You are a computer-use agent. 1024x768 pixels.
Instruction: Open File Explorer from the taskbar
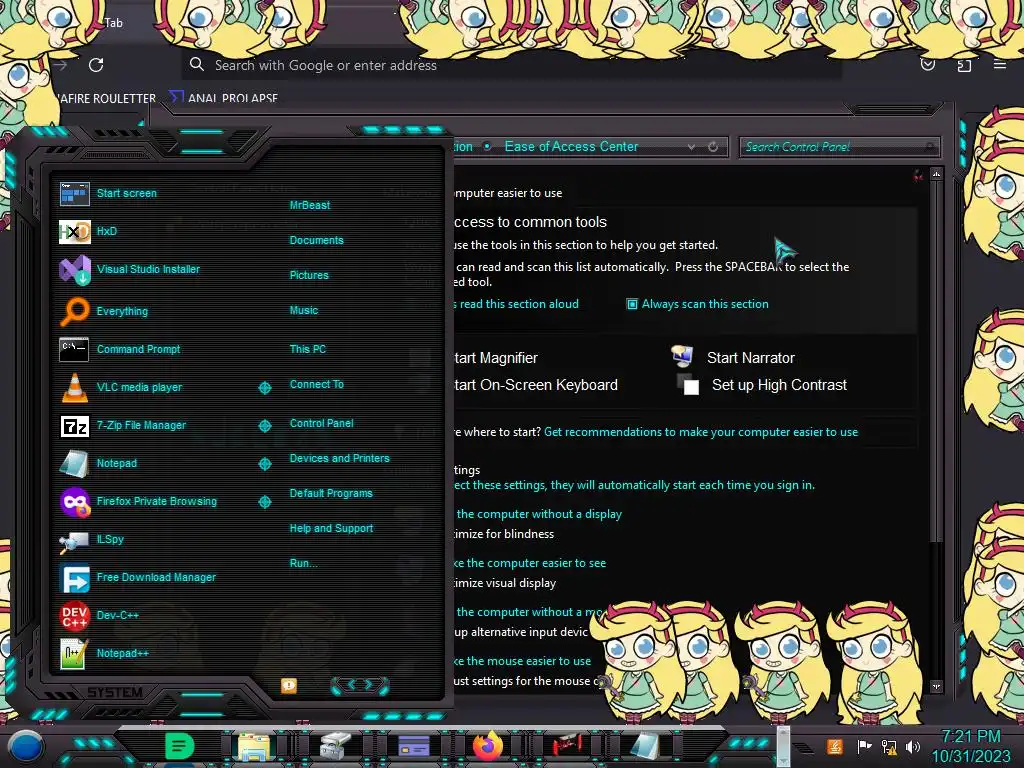point(254,746)
